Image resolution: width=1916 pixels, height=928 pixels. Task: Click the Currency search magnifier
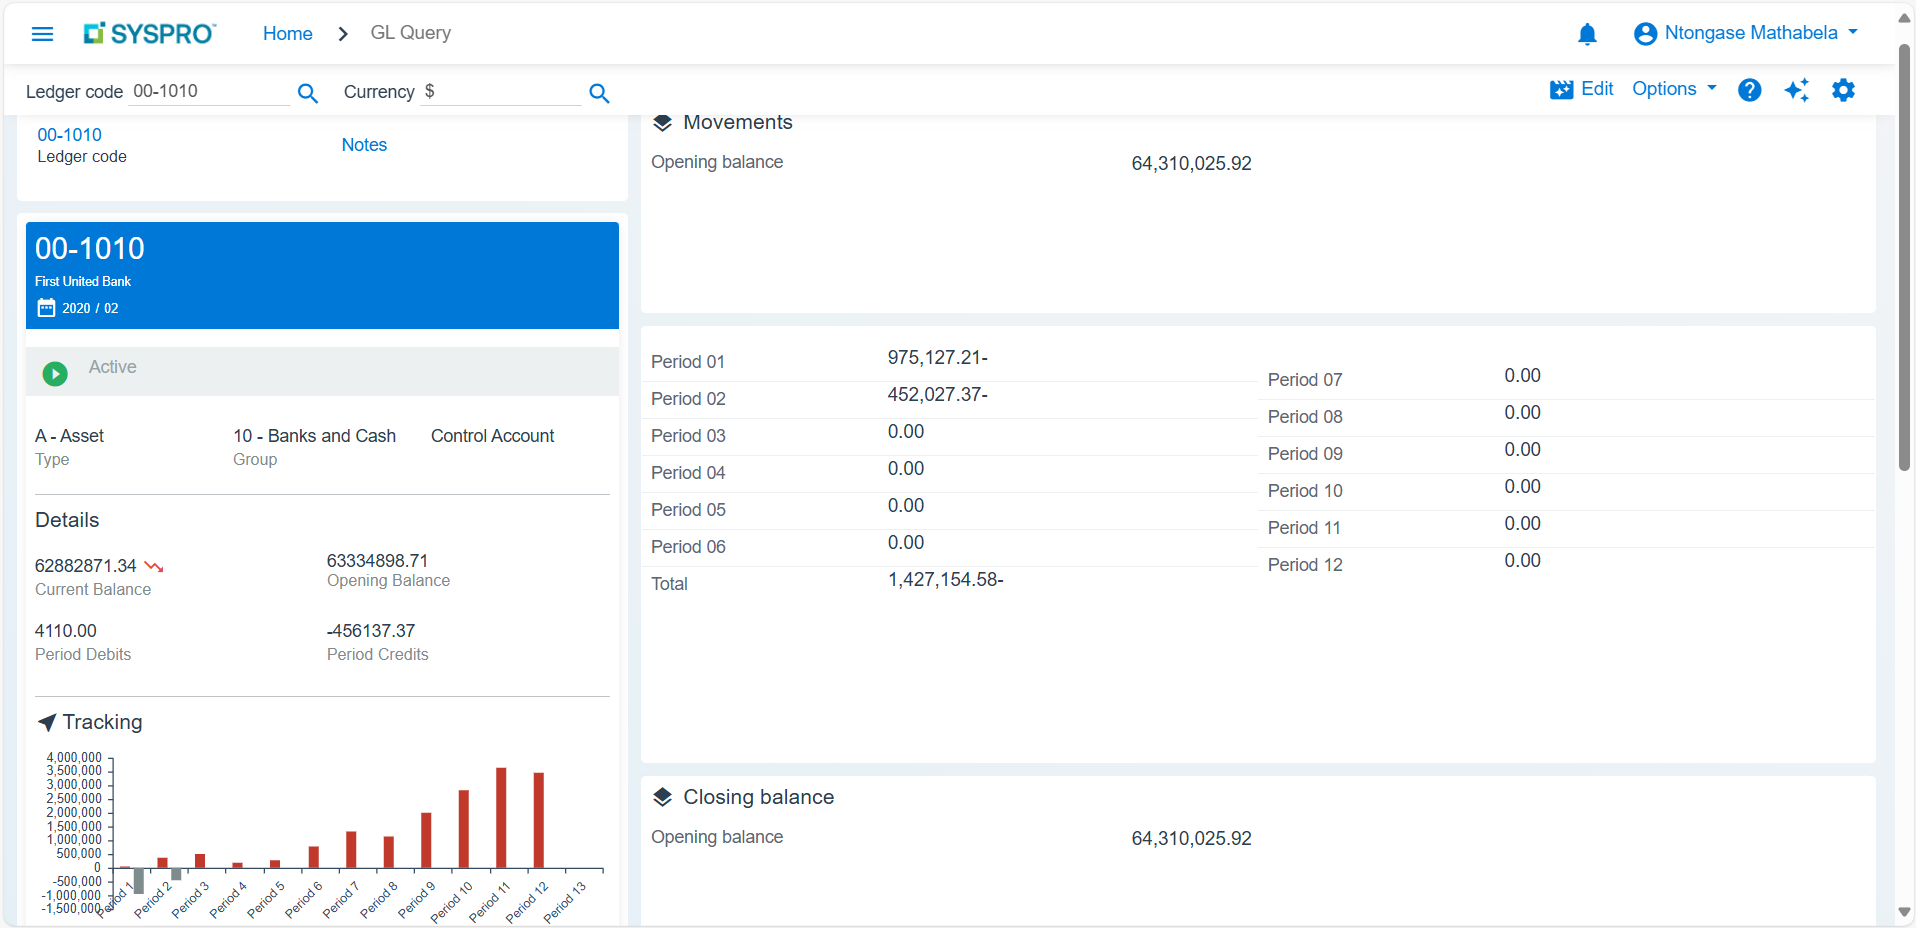pos(599,93)
